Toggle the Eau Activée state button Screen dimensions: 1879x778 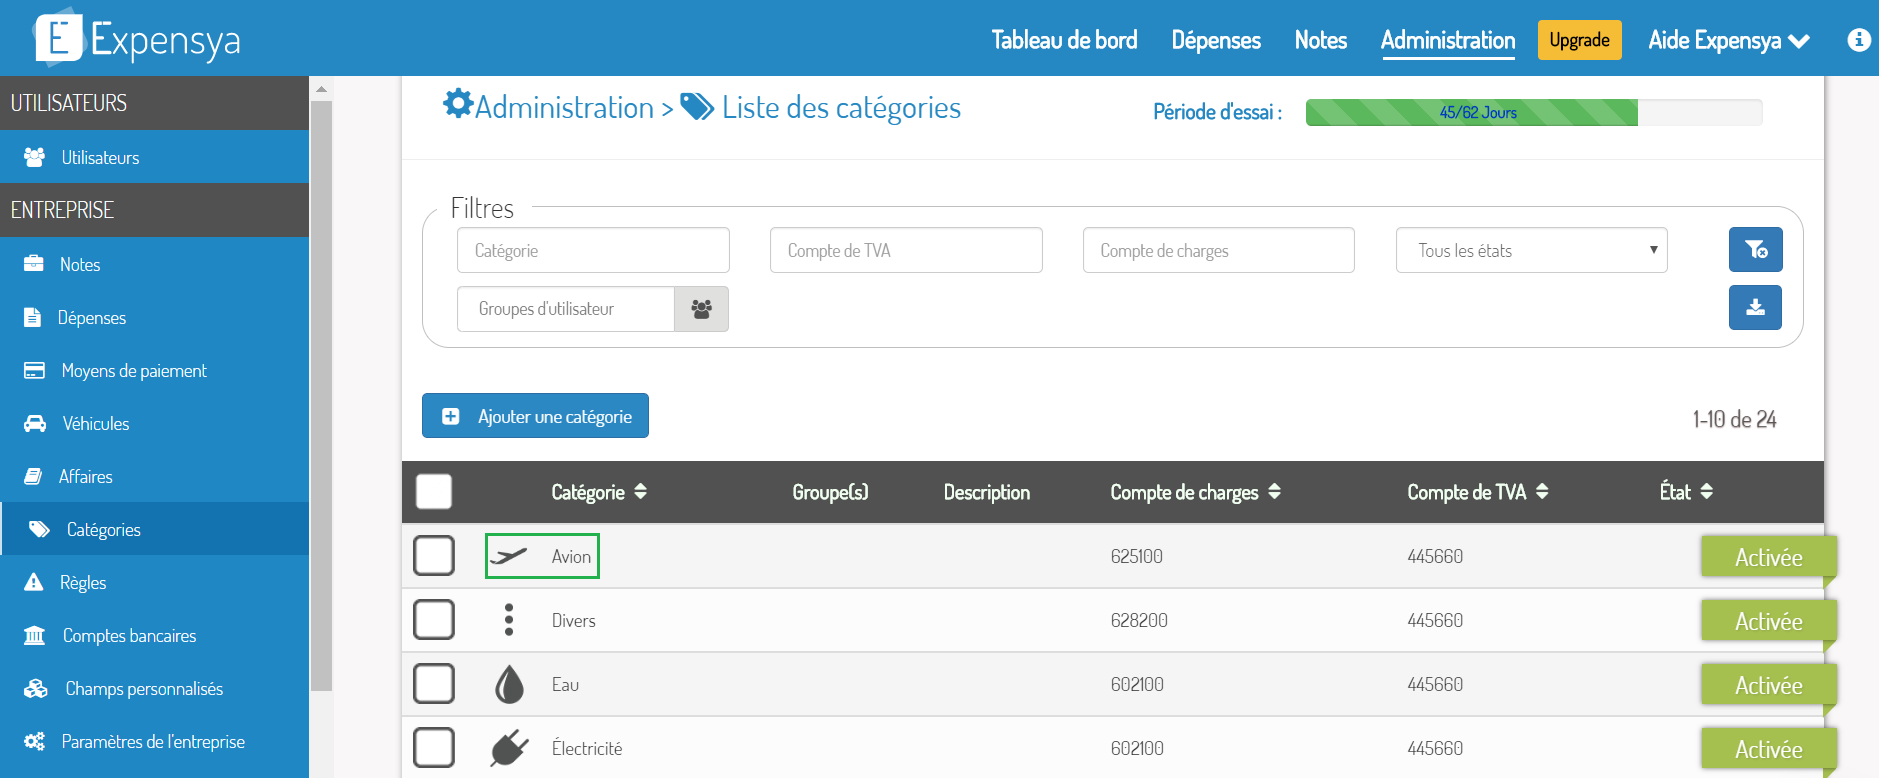1768,685
